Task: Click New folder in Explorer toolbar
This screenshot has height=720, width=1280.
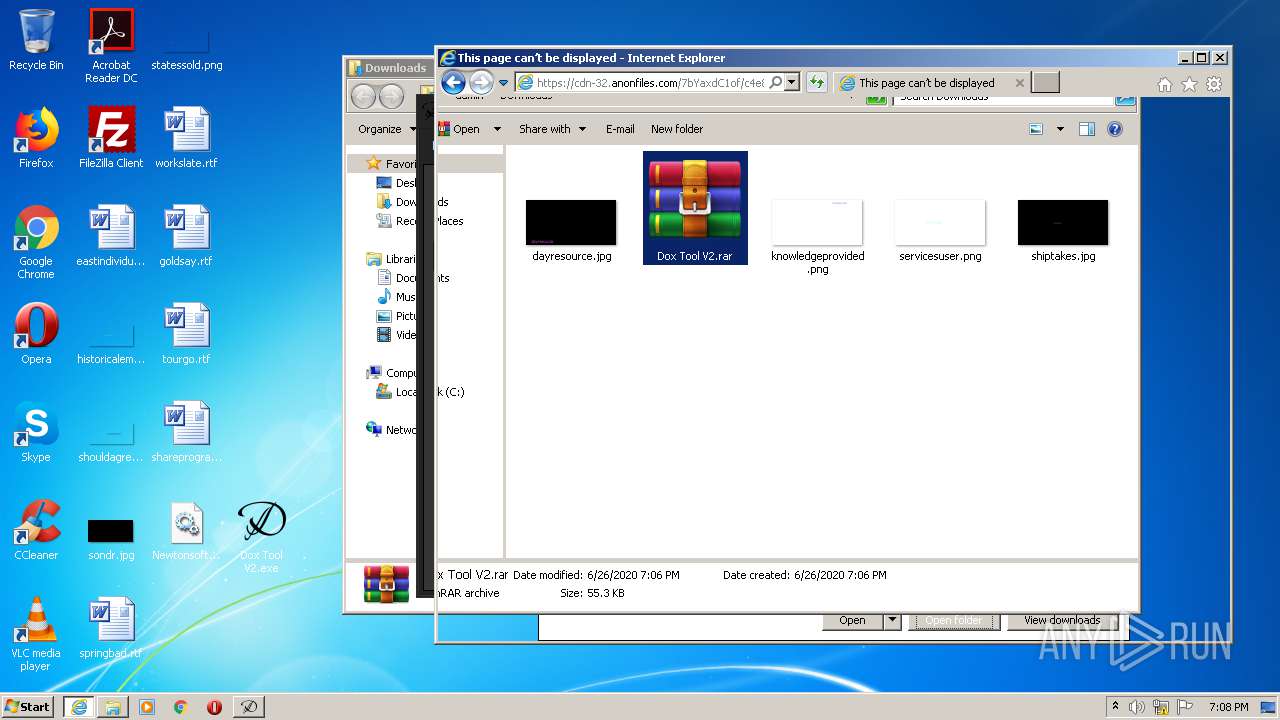Action: point(677,129)
